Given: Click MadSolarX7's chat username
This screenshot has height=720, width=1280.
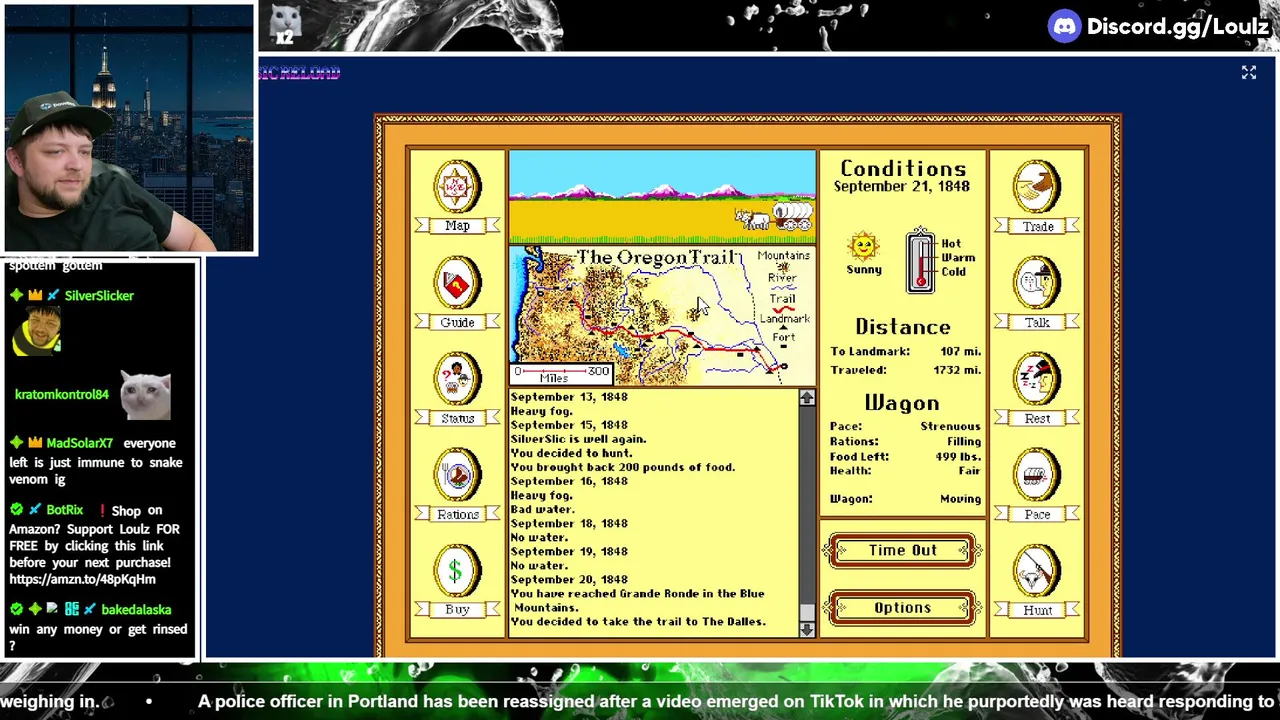Looking at the screenshot, I should pyautogui.click(x=79, y=443).
